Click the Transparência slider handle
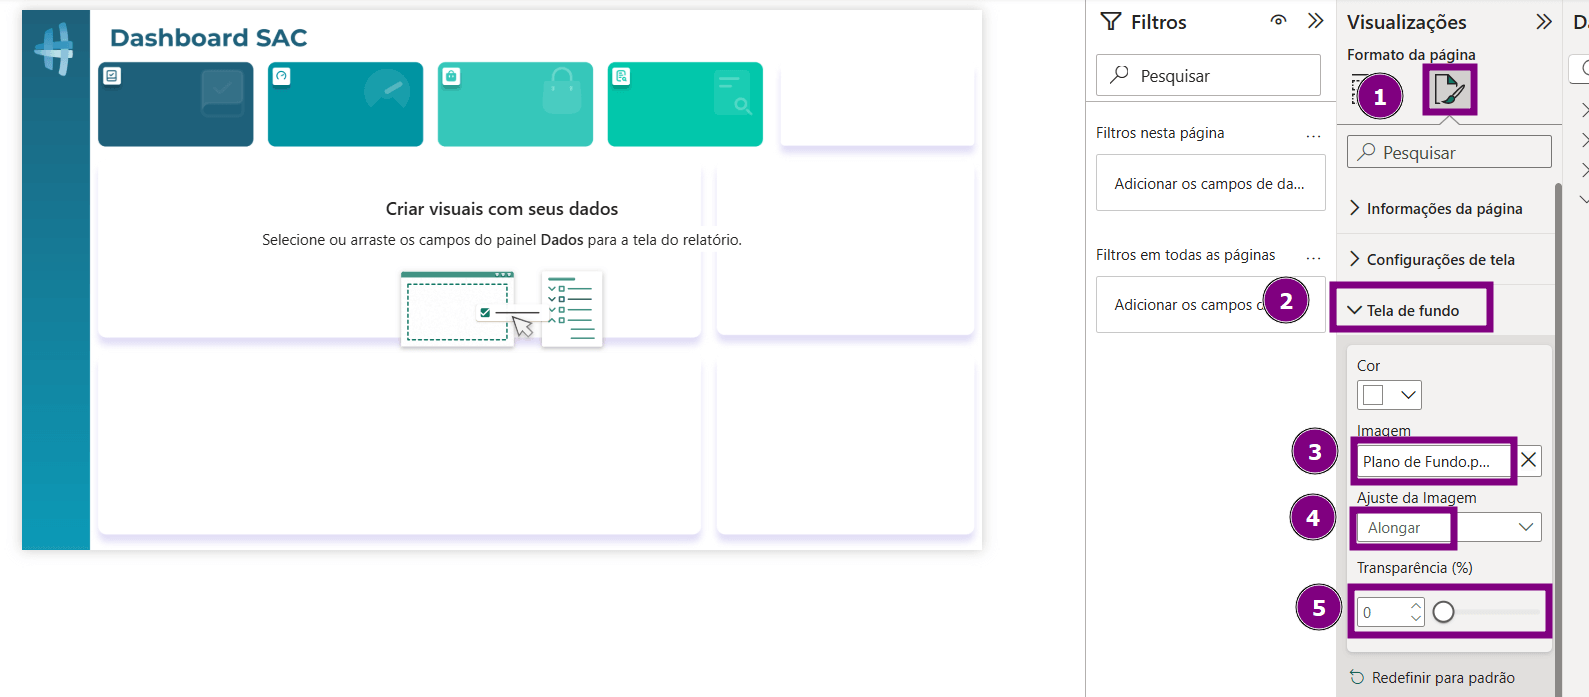Image resolution: width=1589 pixels, height=697 pixels. click(1443, 612)
